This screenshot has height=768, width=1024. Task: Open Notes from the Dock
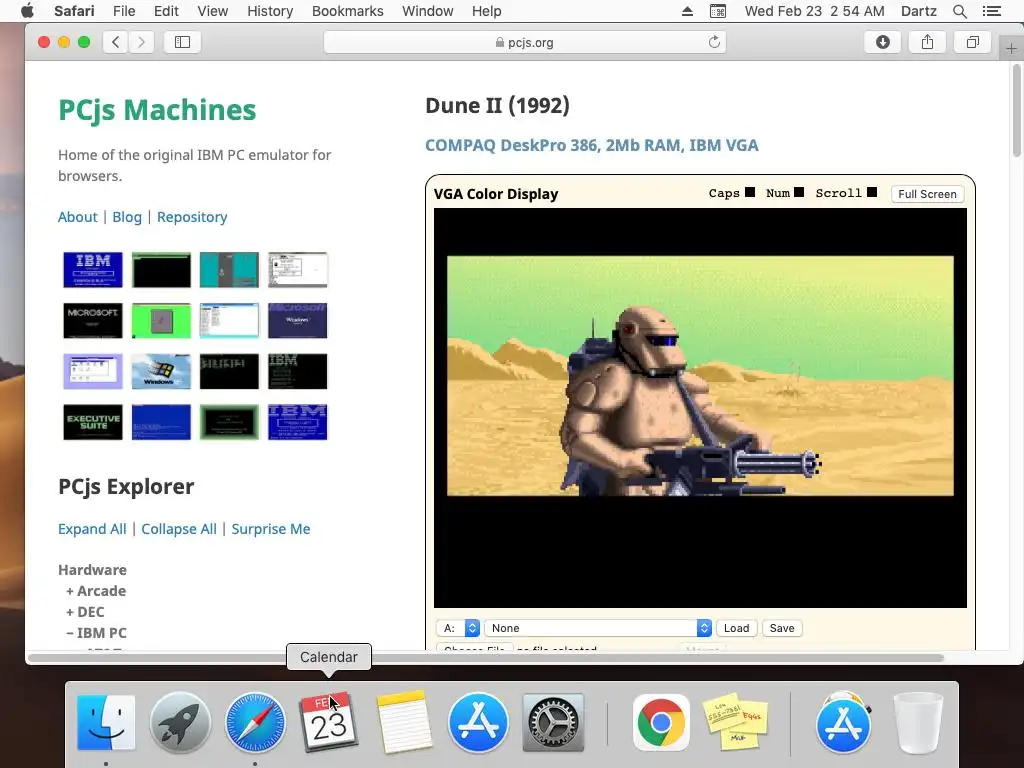[404, 722]
